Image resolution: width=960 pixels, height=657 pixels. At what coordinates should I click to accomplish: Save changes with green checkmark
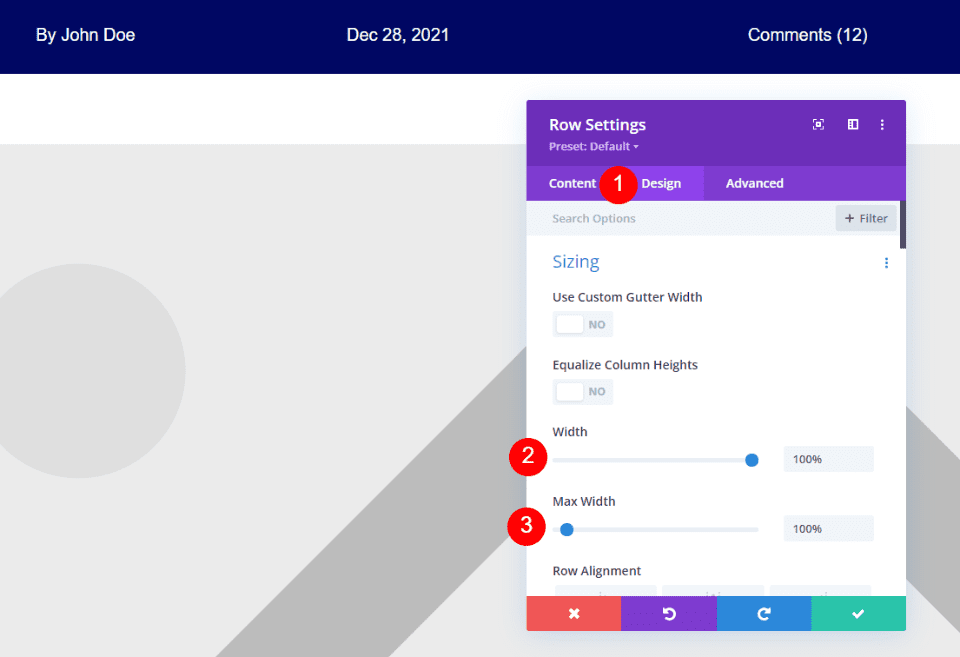pos(858,614)
